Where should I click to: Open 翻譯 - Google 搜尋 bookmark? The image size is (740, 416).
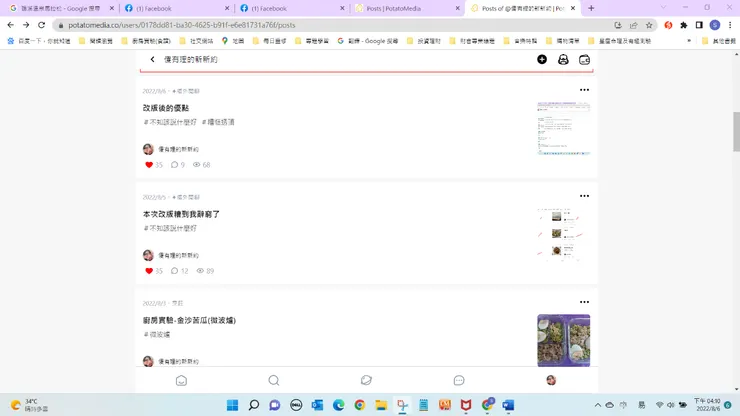[x=368, y=41]
